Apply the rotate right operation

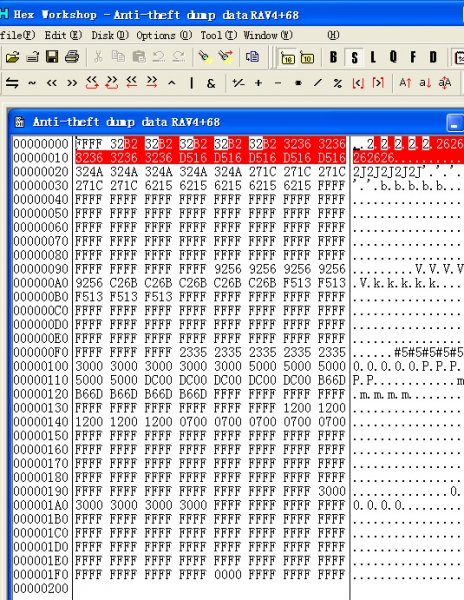112,83
